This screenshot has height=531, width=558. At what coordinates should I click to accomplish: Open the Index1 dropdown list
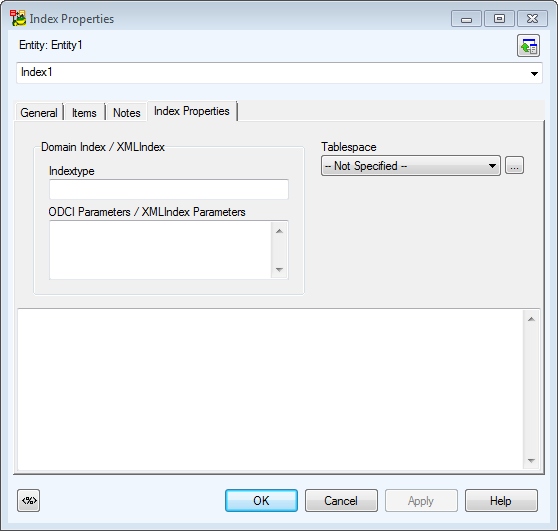[x=534, y=74]
